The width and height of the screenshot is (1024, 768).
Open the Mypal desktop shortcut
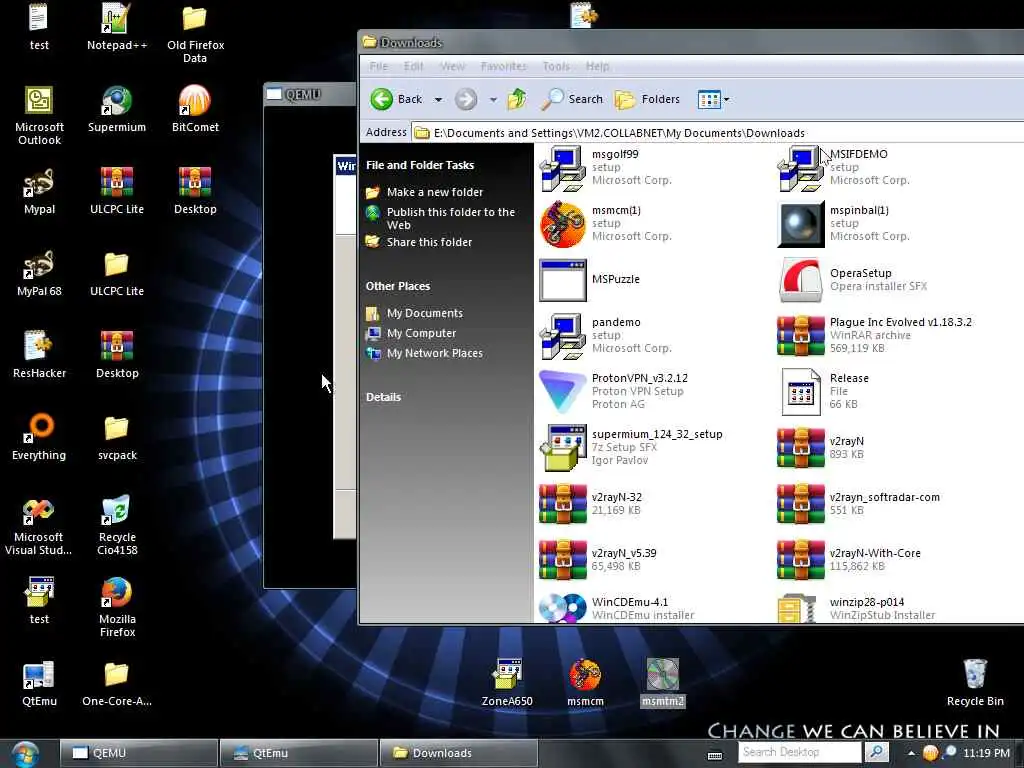tap(39, 191)
